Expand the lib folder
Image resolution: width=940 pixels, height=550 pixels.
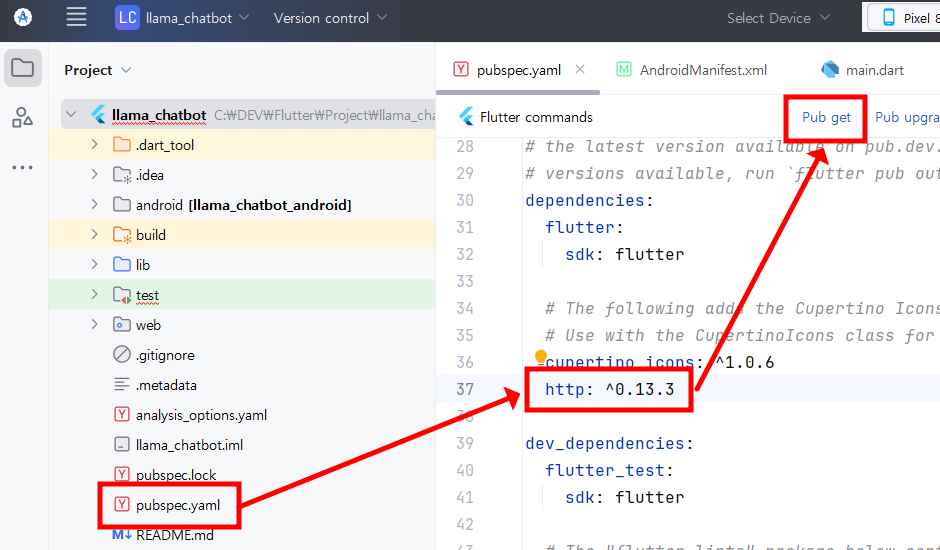[94, 265]
